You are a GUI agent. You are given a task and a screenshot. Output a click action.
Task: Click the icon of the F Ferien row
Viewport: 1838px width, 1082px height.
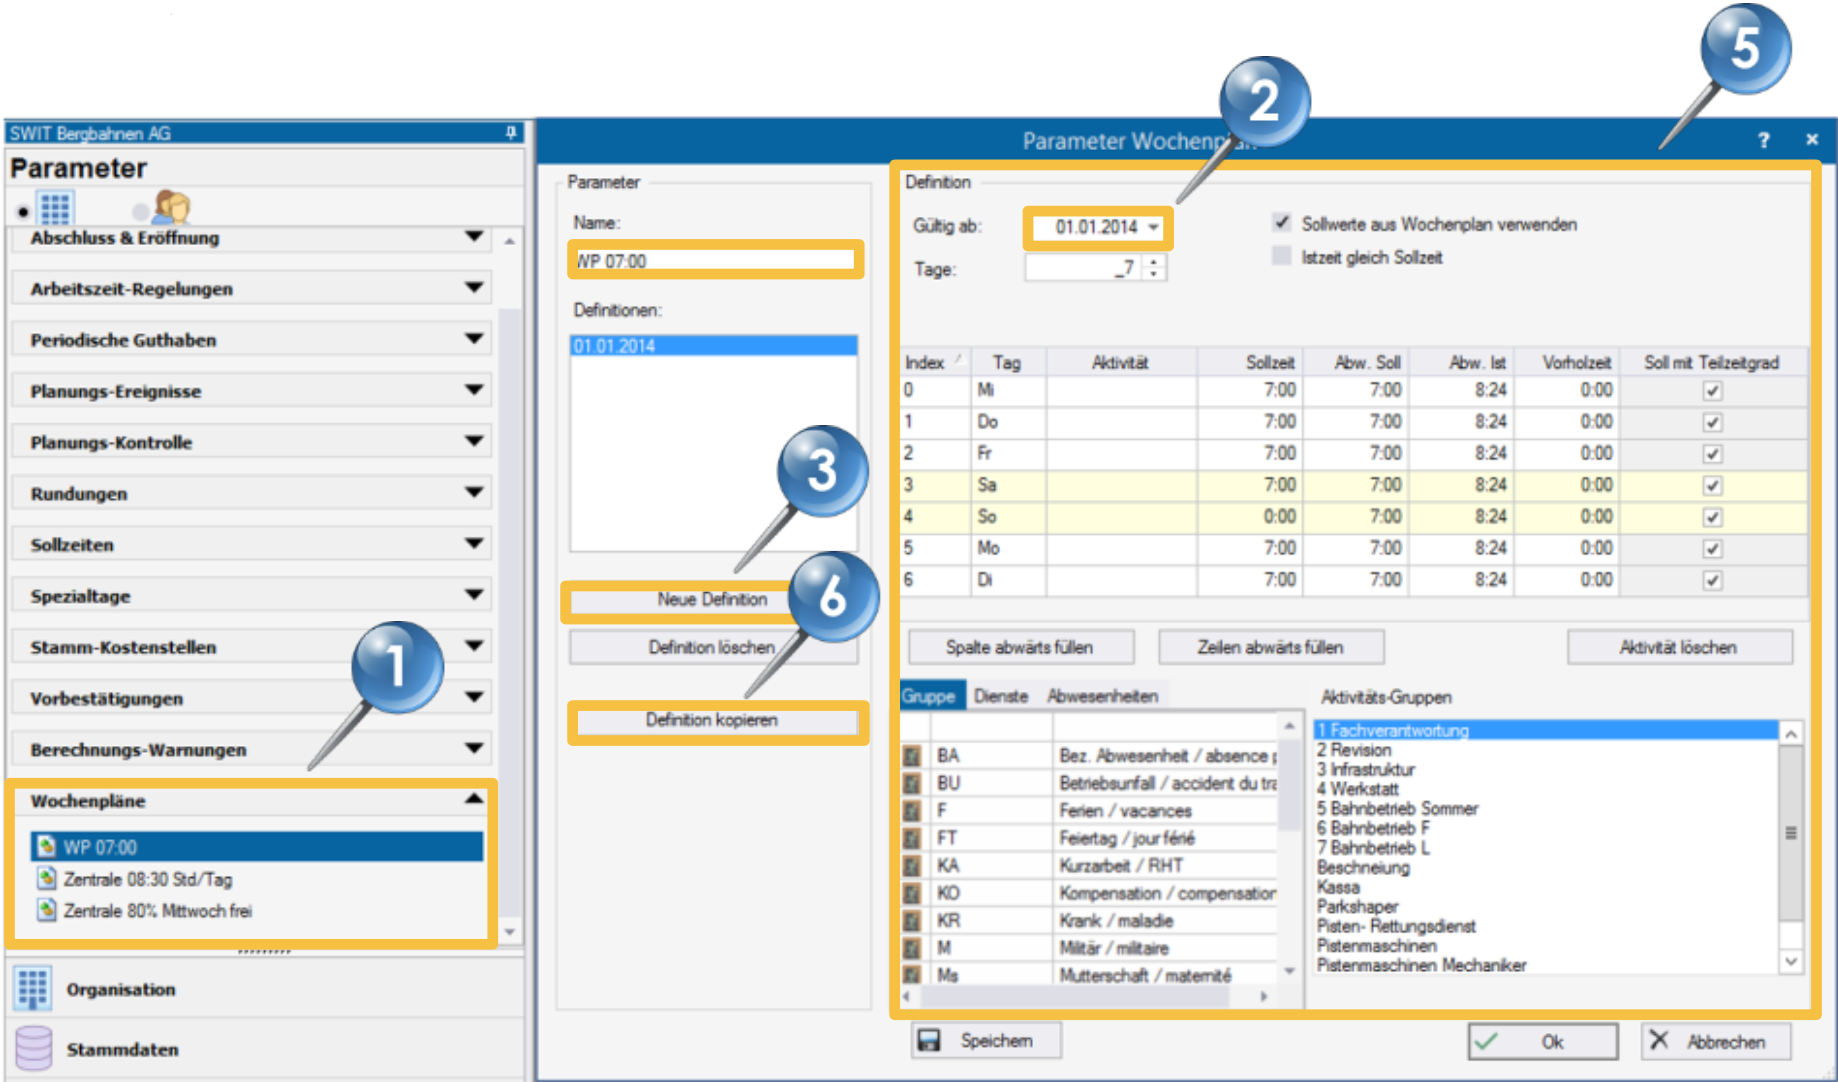(x=912, y=810)
